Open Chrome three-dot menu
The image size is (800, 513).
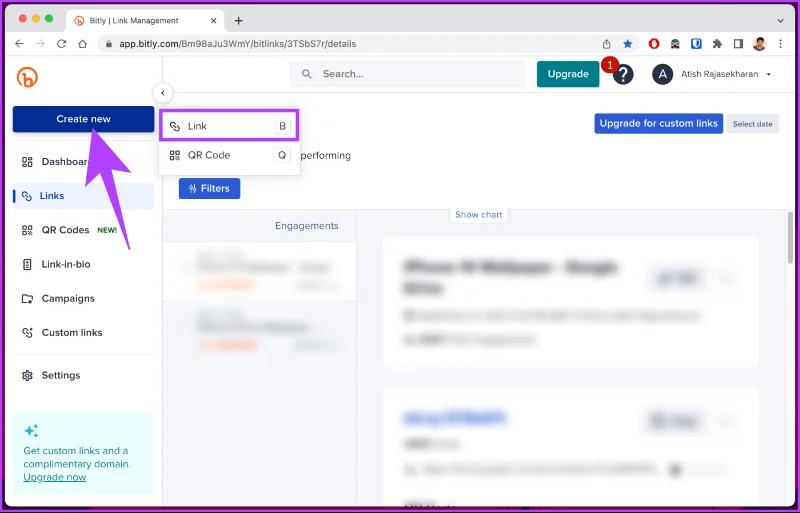click(x=781, y=44)
